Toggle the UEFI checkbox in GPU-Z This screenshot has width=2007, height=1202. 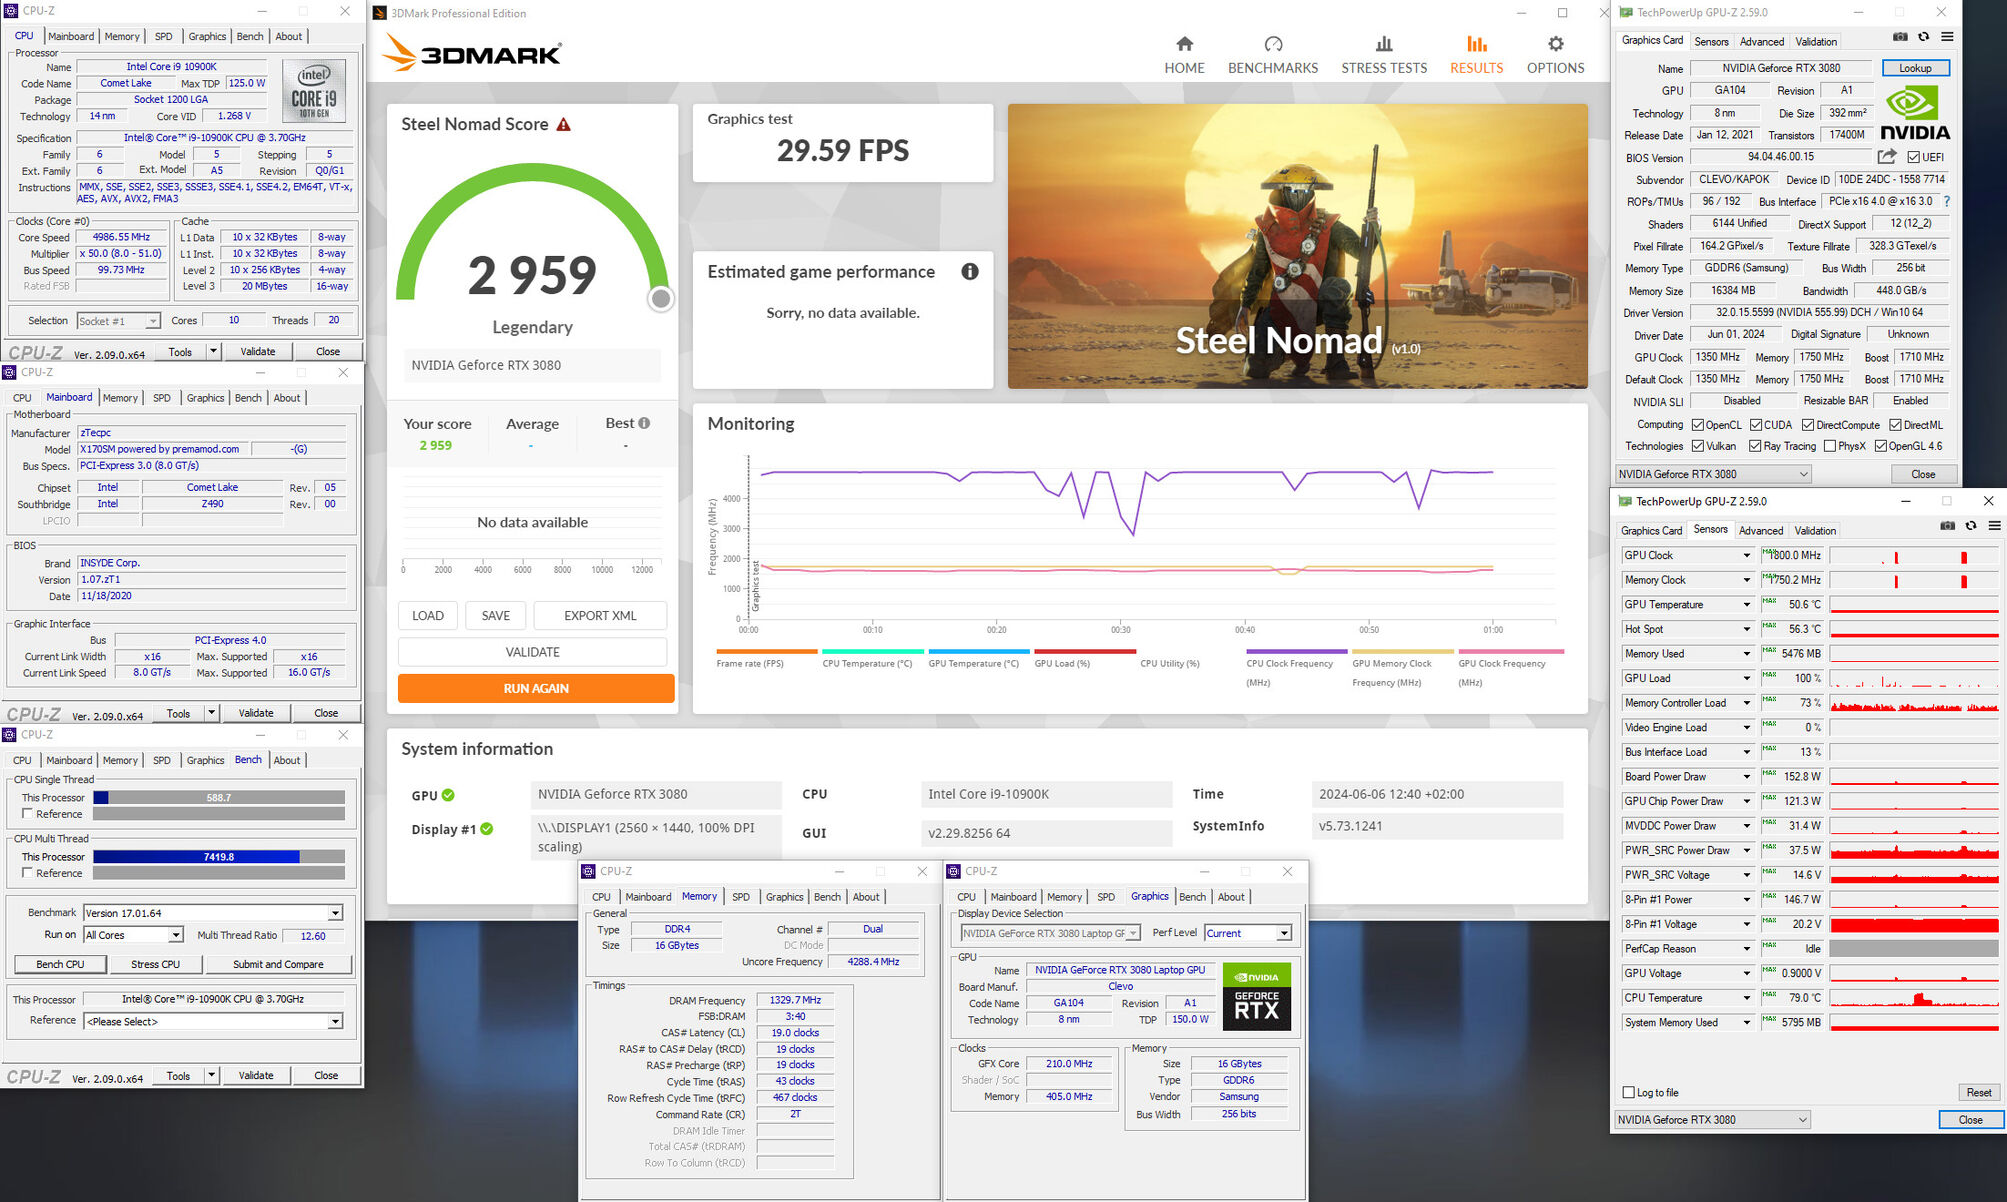point(1913,157)
